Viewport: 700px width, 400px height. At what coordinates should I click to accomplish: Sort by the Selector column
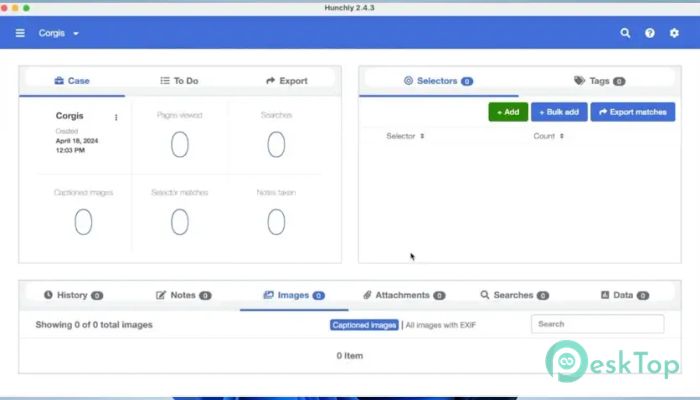405,136
